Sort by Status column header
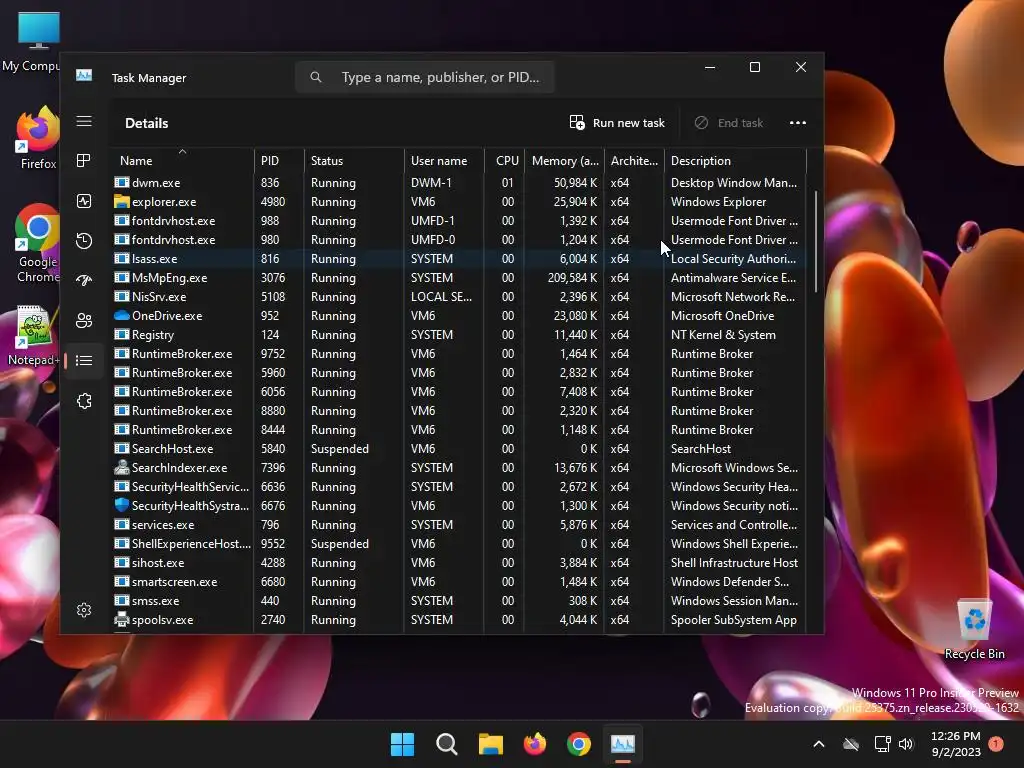This screenshot has height=768, width=1024. pyautogui.click(x=354, y=161)
